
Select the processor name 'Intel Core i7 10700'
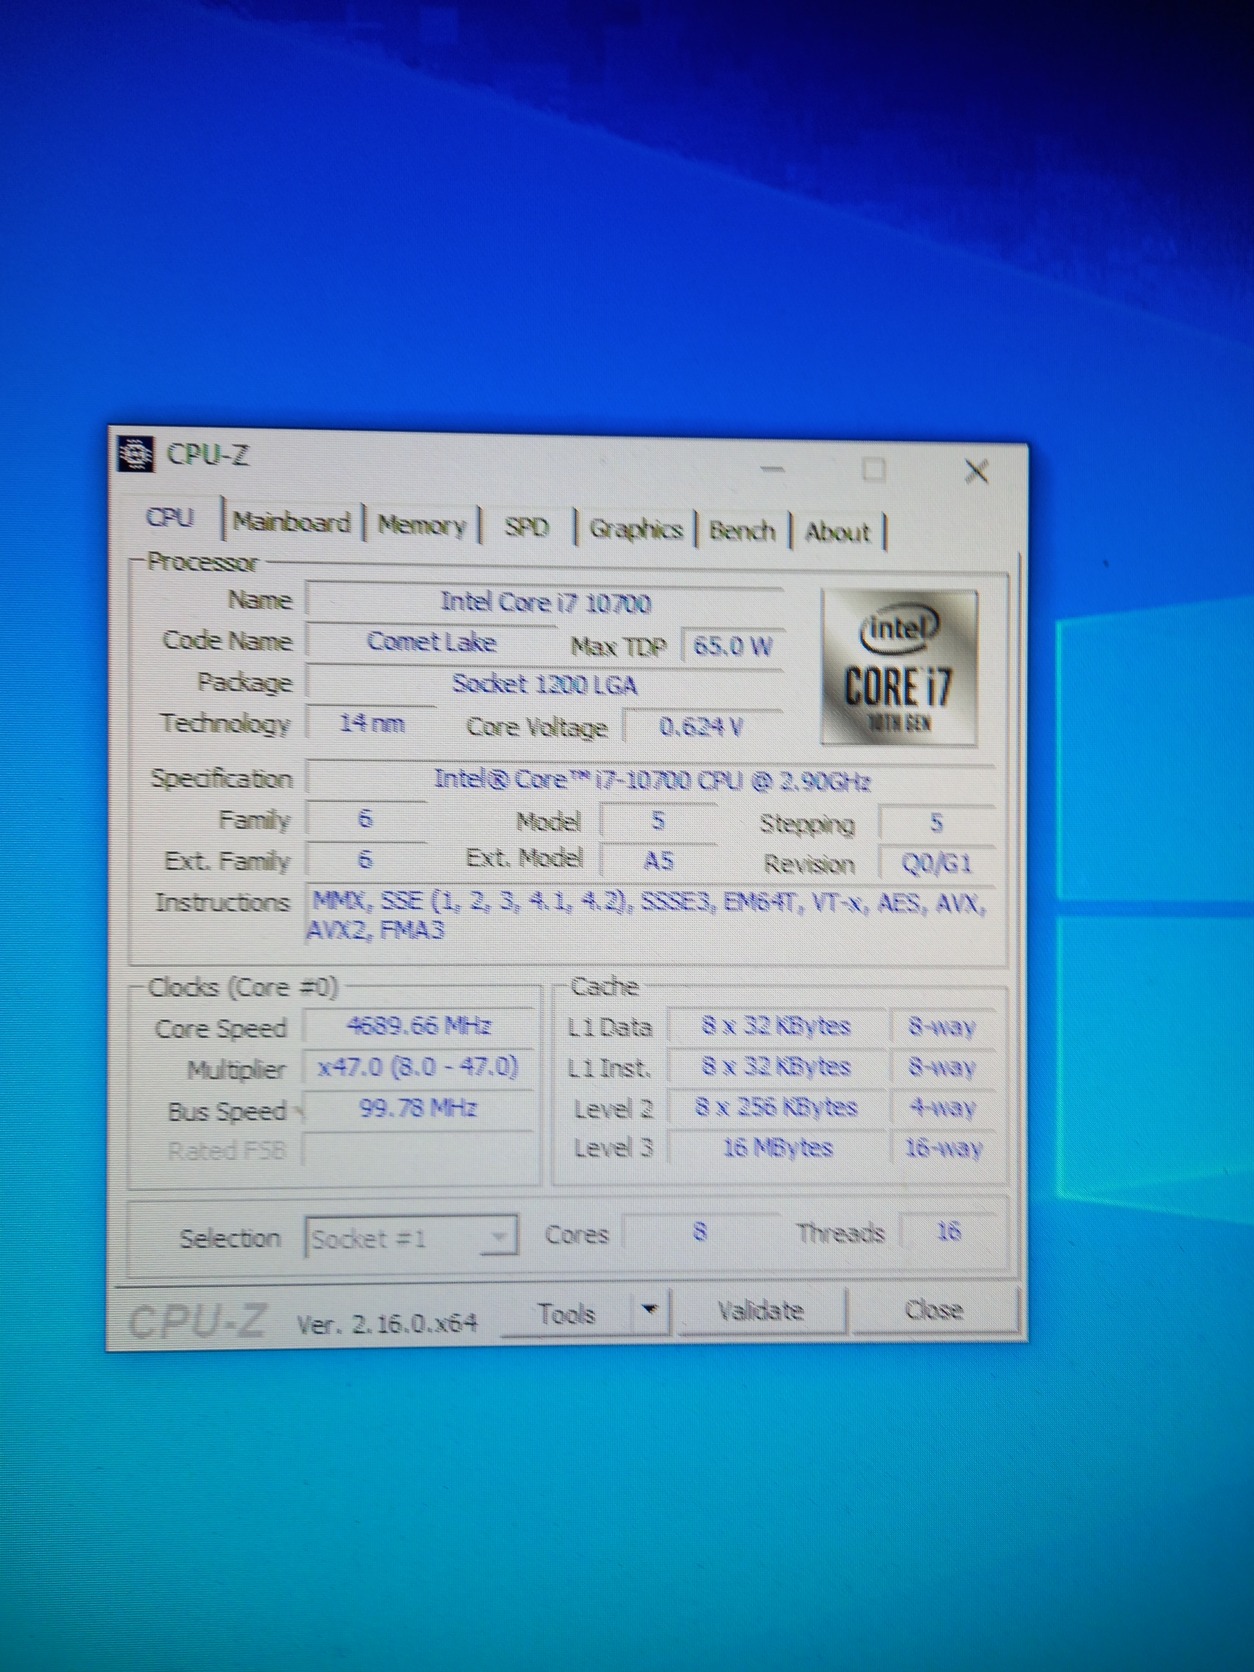tap(545, 602)
